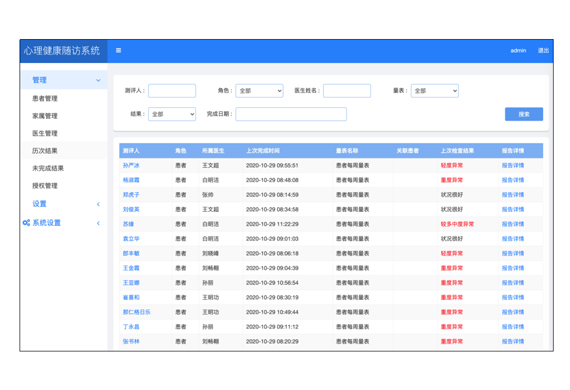Click the 心理健康随访系统 title
The image size is (570, 390).
click(62, 51)
